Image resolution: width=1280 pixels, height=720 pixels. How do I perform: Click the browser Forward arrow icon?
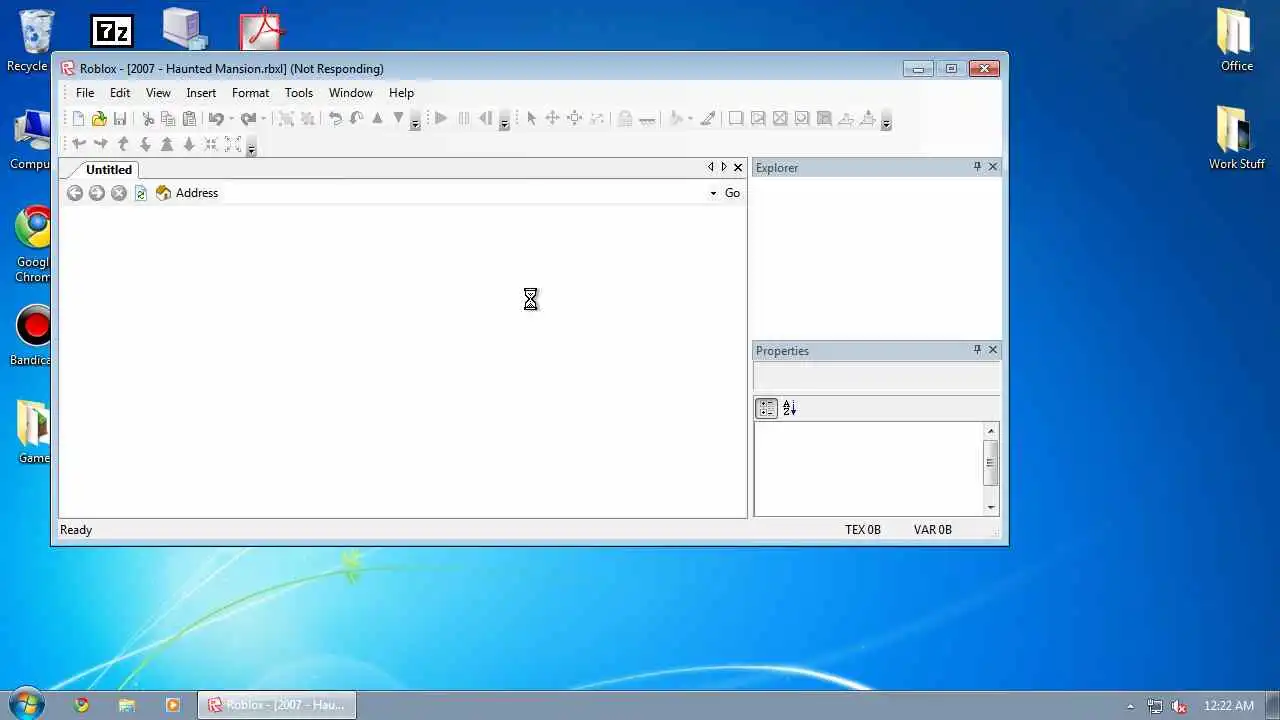(97, 193)
